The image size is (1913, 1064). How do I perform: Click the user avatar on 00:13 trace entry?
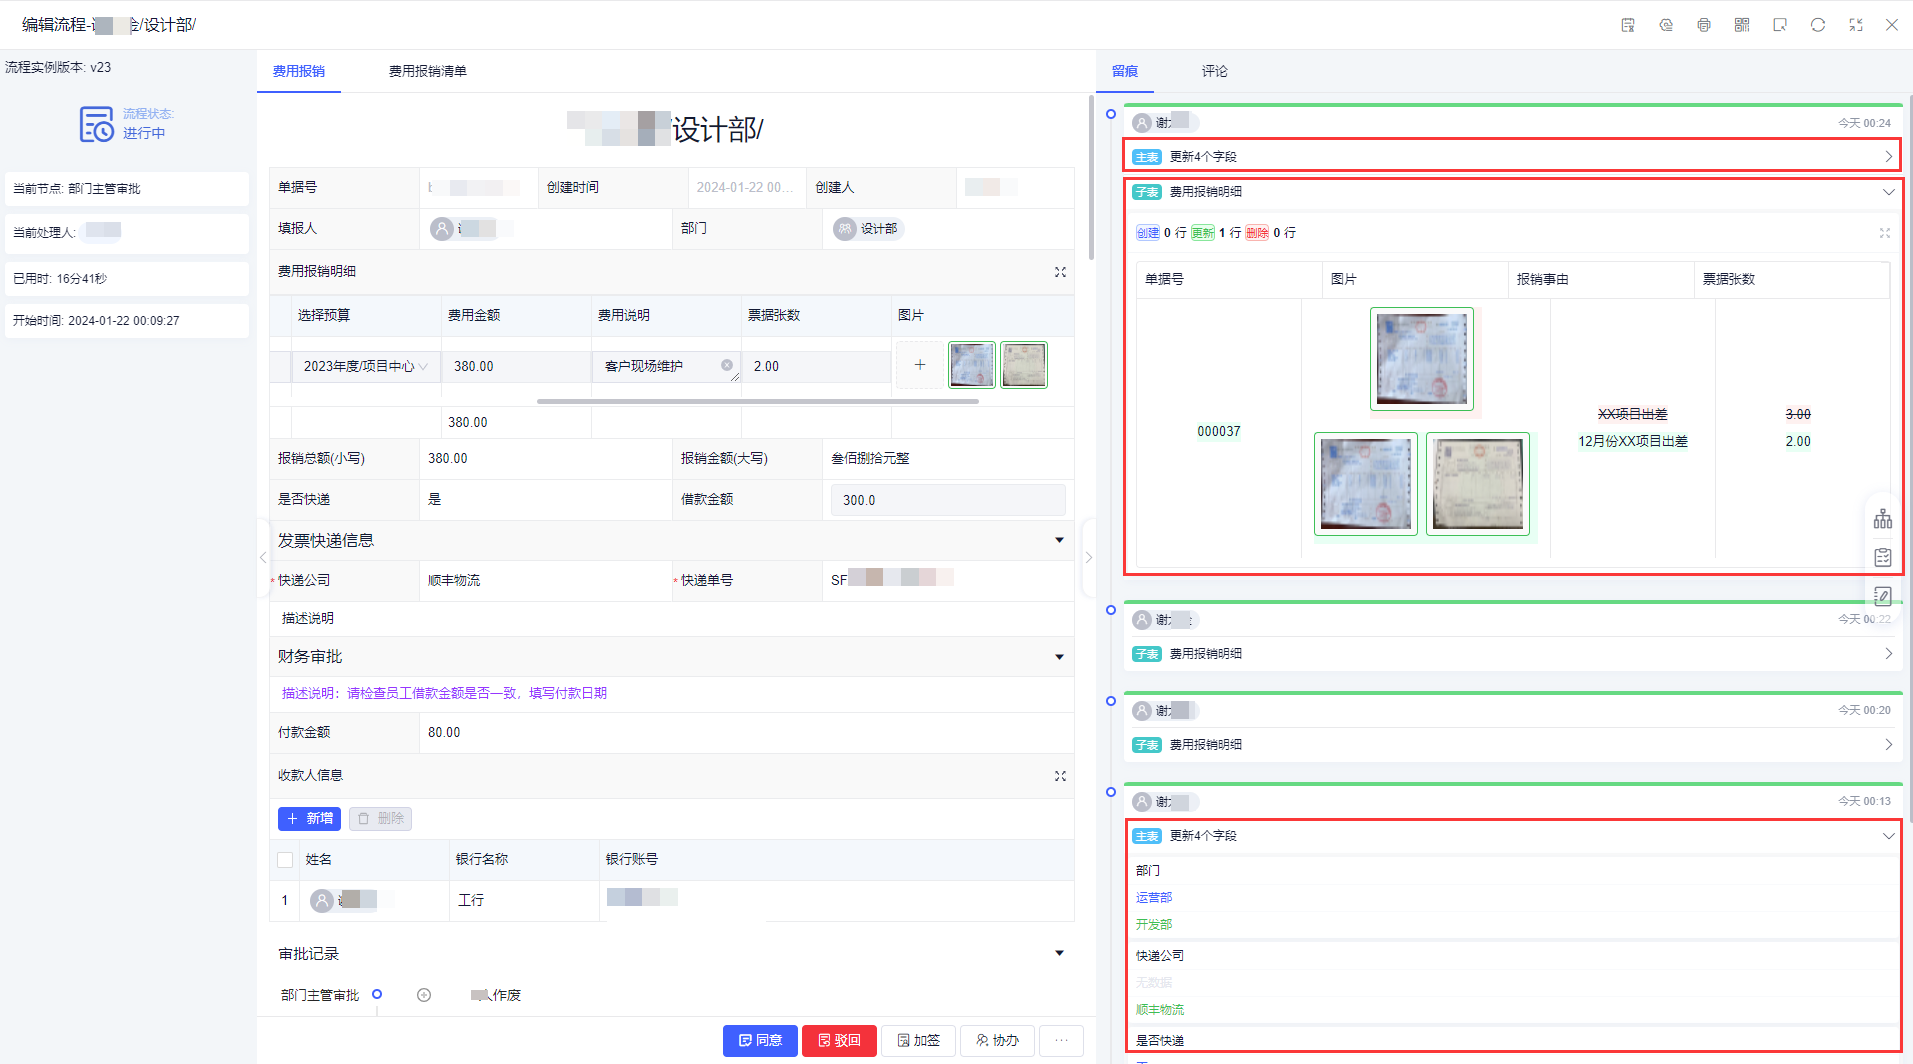tap(1143, 802)
